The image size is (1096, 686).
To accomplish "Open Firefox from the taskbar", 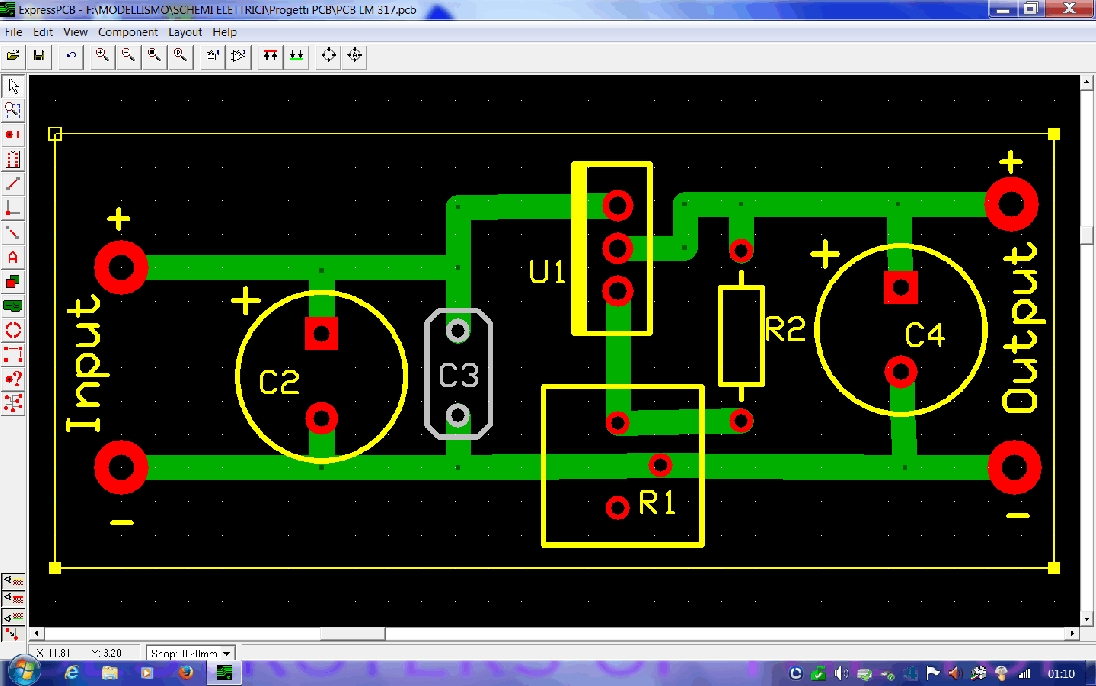I will tap(186, 673).
